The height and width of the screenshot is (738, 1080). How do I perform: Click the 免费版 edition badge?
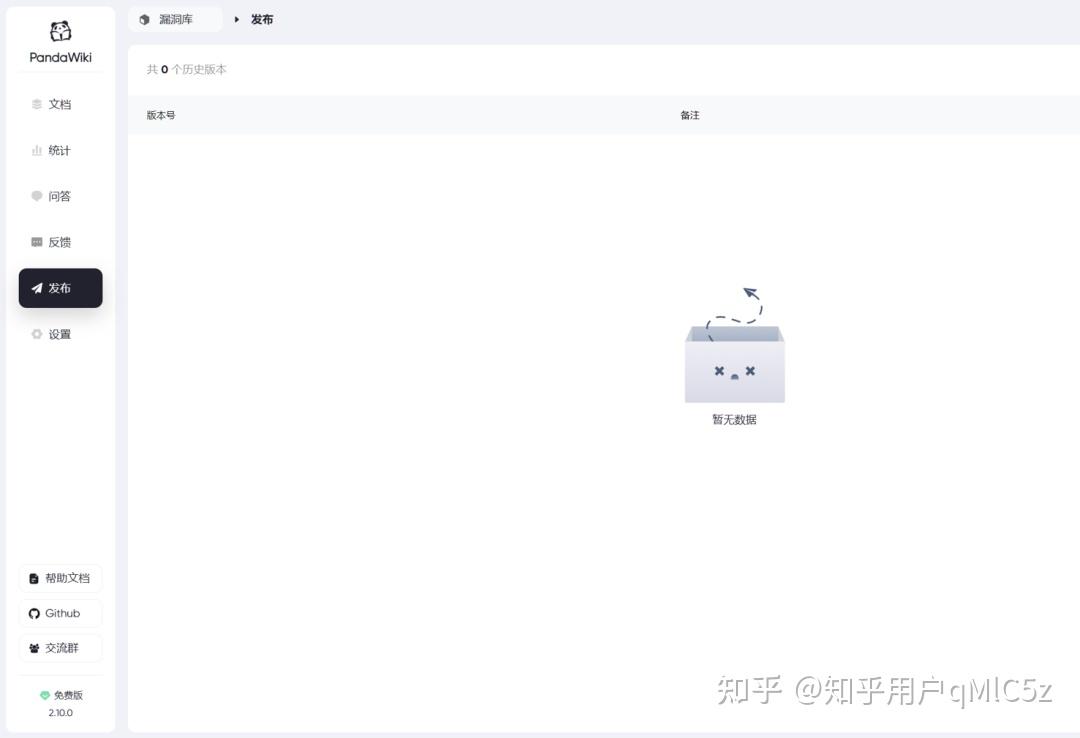click(61, 695)
